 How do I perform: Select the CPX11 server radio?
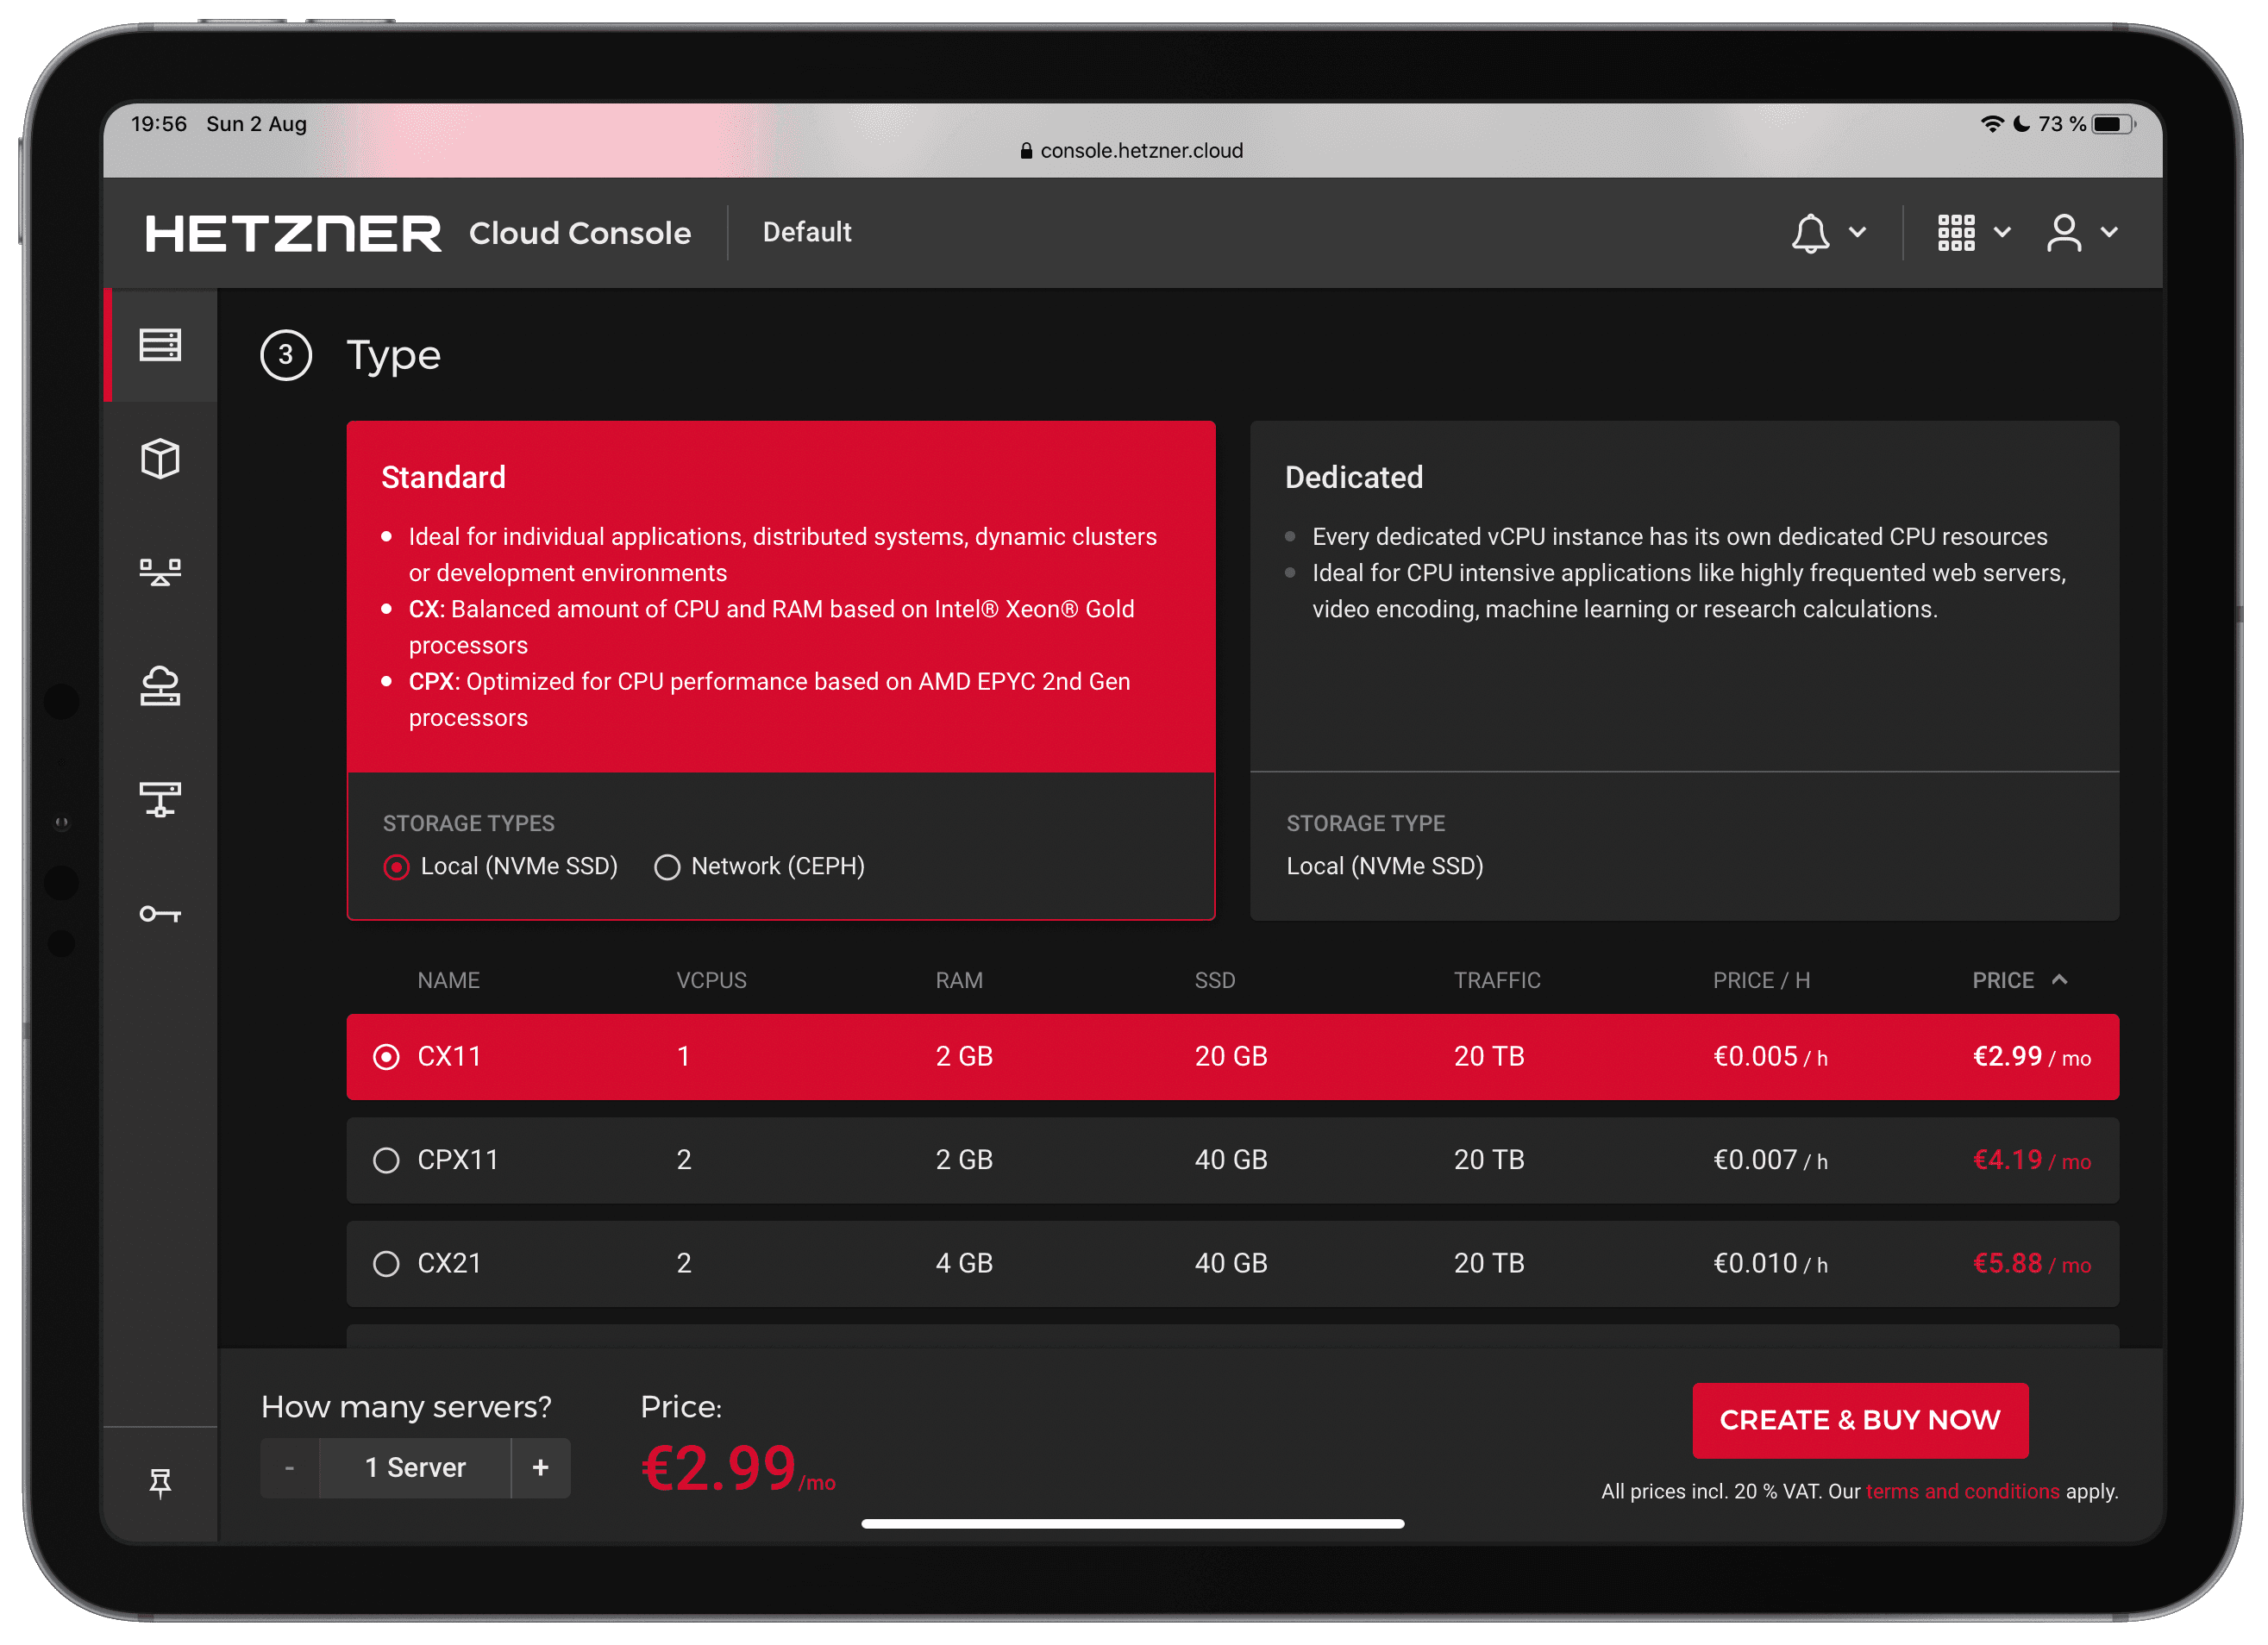click(386, 1161)
